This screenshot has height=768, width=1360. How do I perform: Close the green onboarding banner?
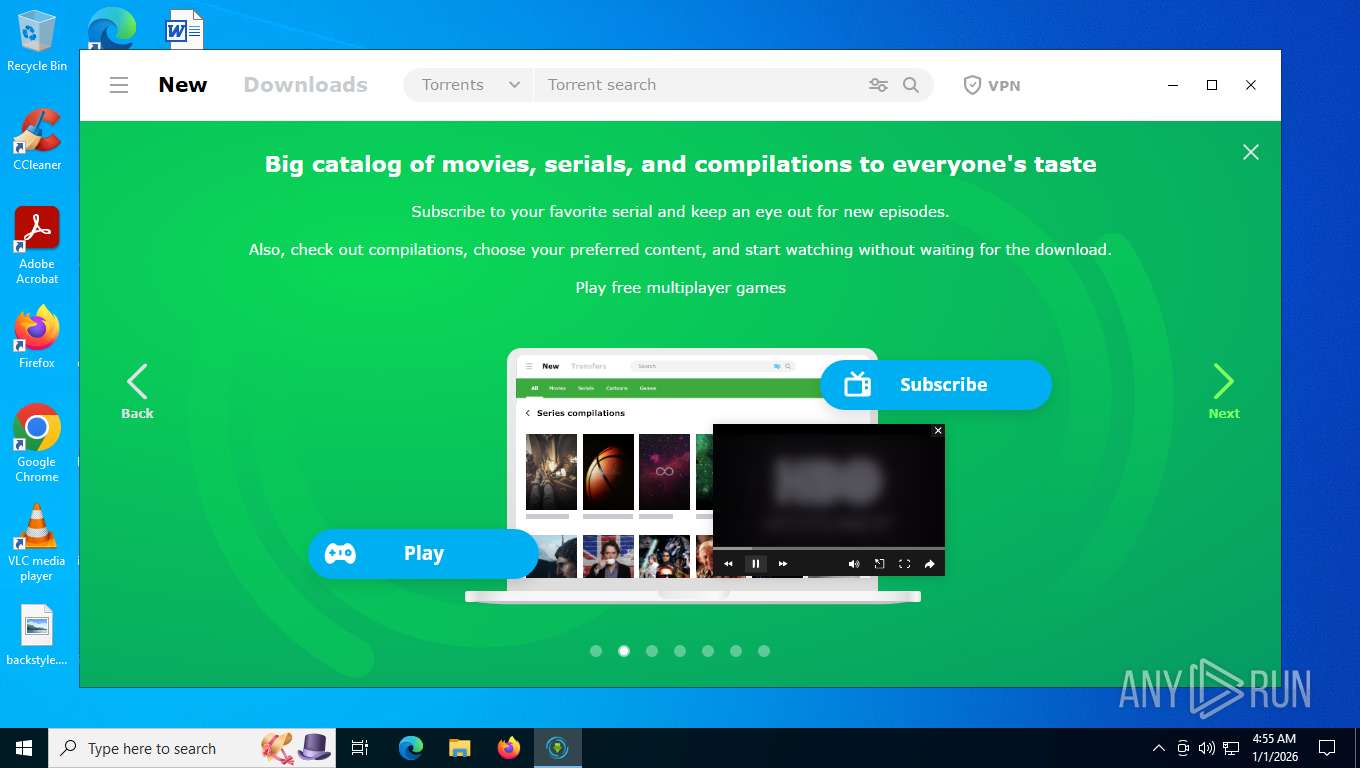point(1250,152)
